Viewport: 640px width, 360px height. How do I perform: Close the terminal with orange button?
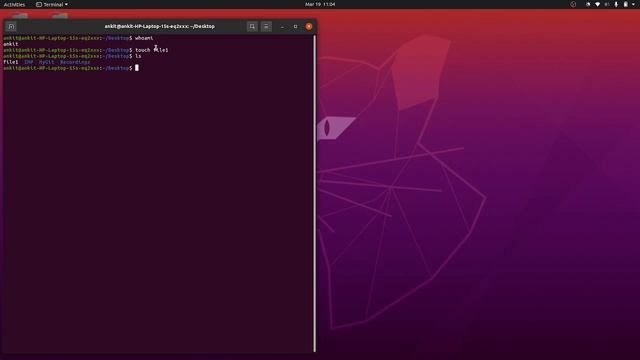click(x=309, y=27)
